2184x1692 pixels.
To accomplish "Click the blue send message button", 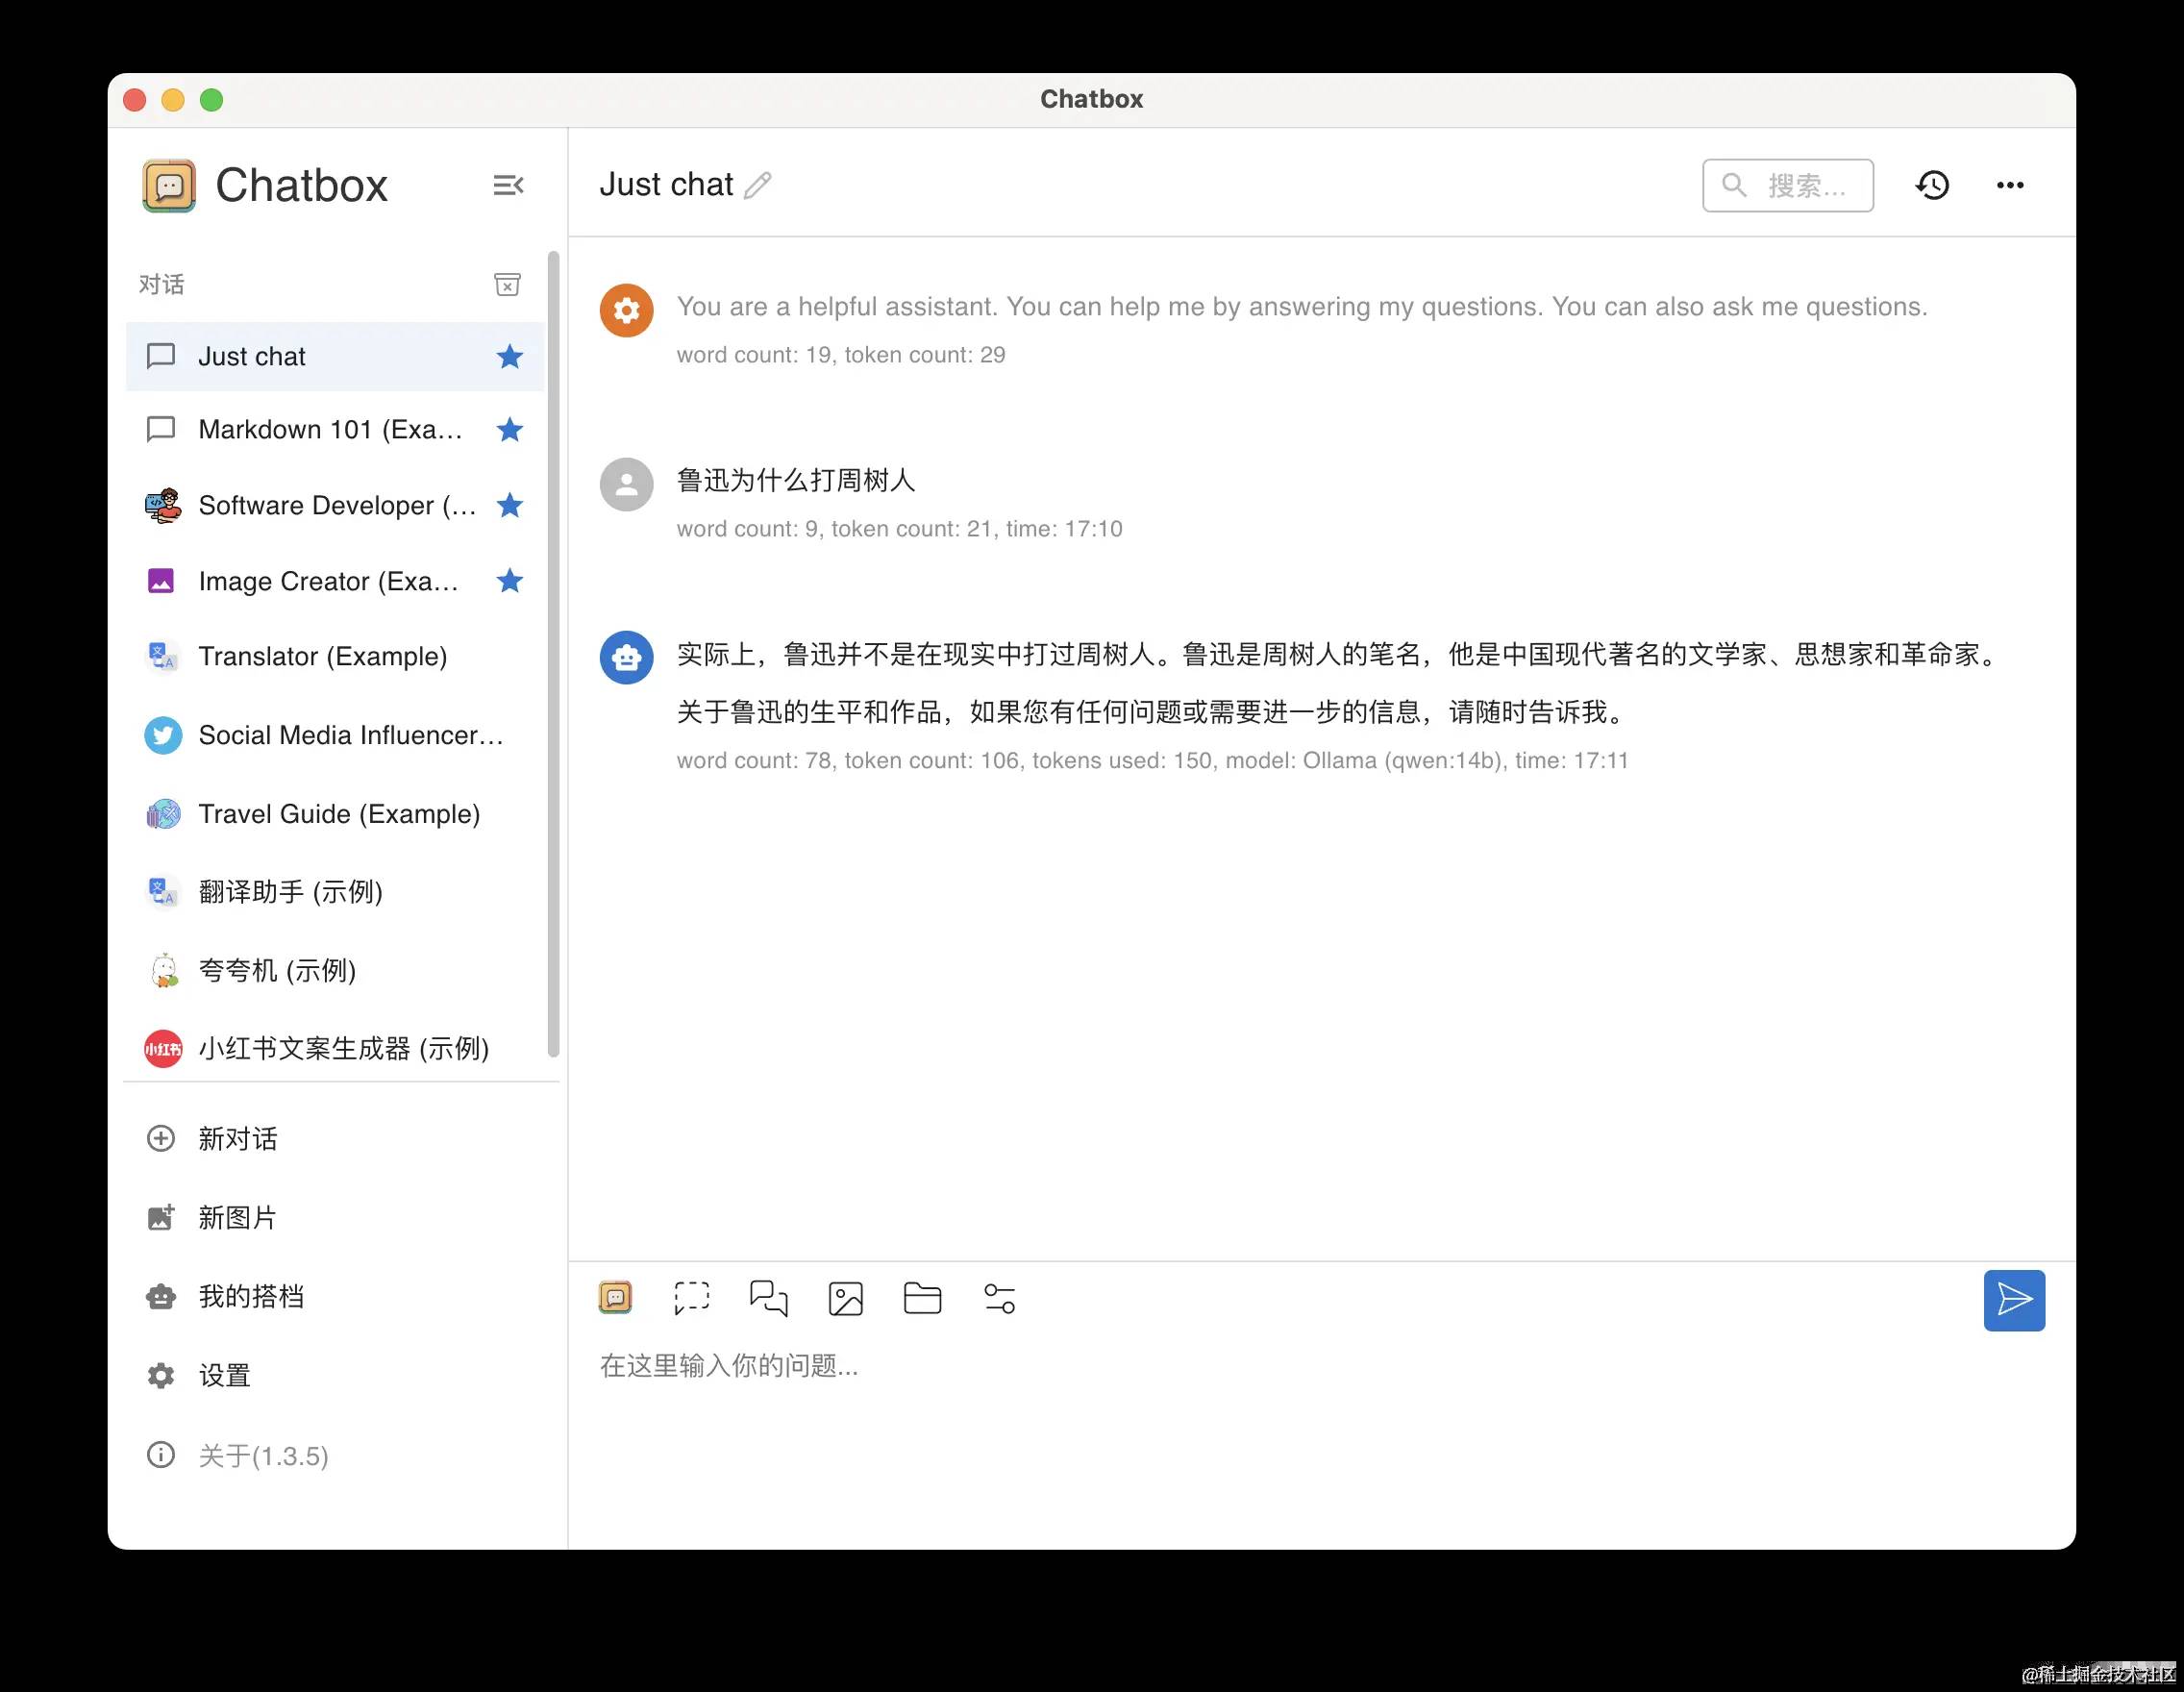I will [2014, 1300].
